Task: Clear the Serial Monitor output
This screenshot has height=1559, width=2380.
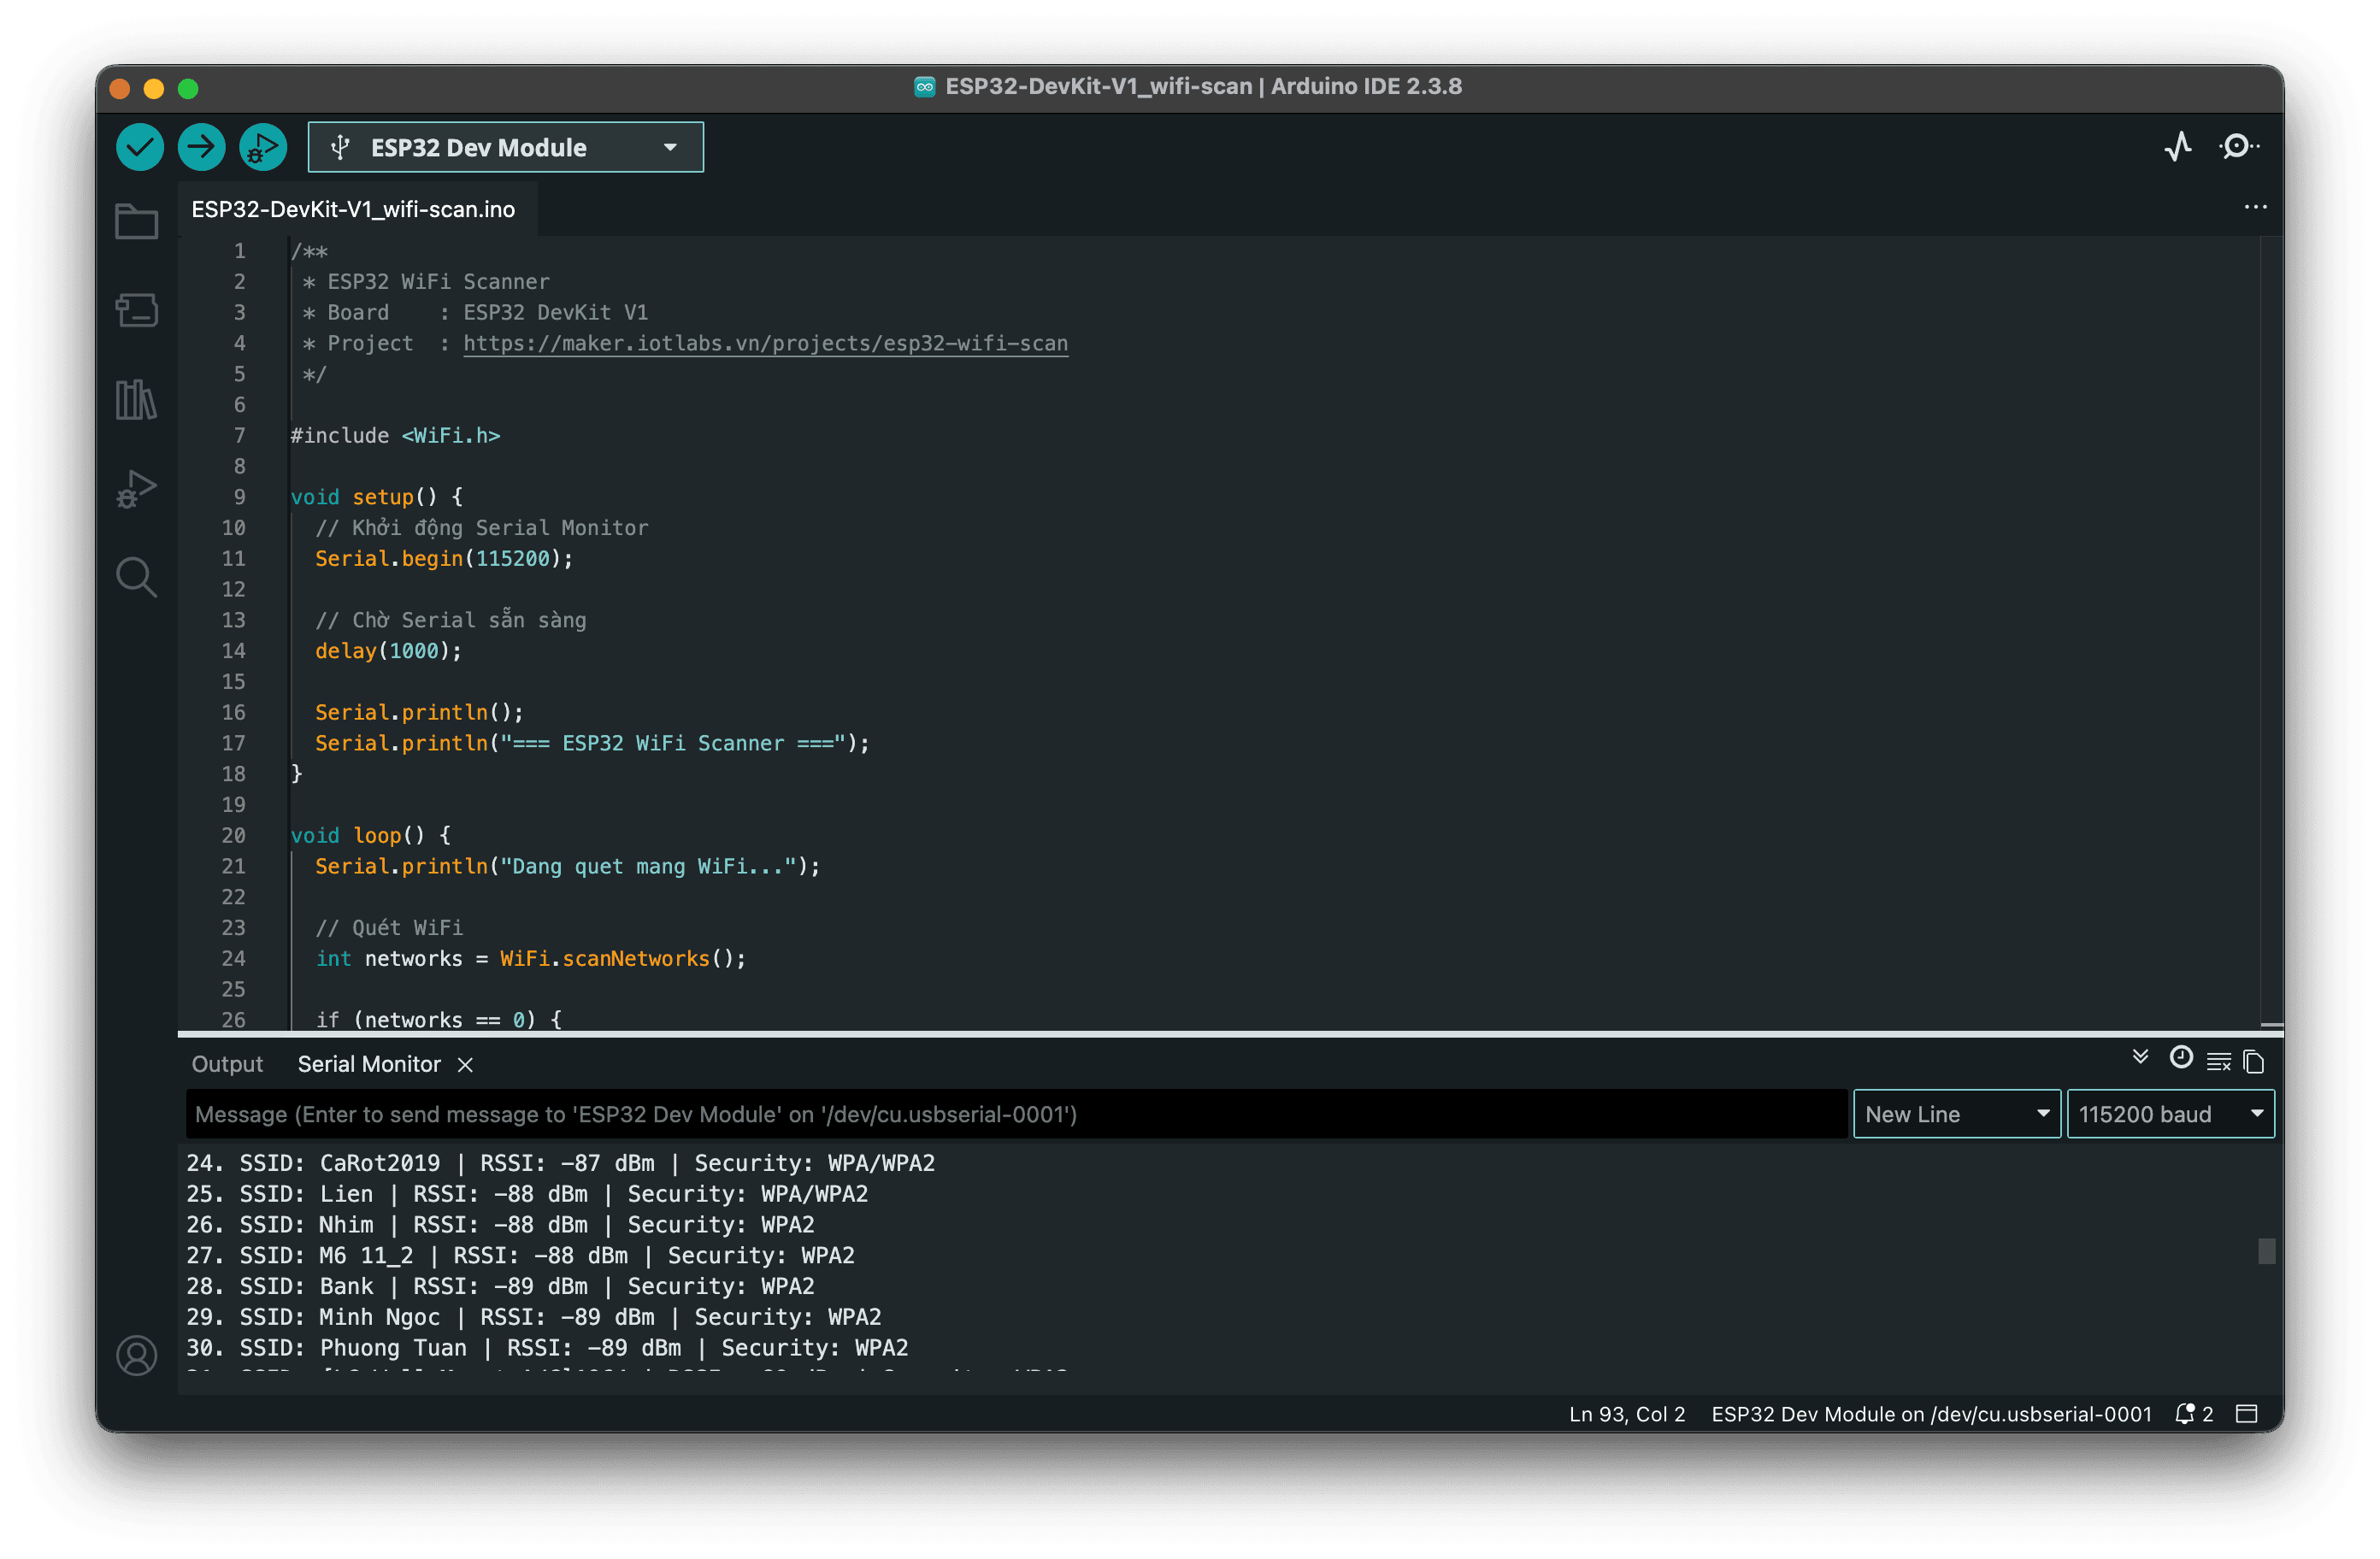Action: 2218,1062
